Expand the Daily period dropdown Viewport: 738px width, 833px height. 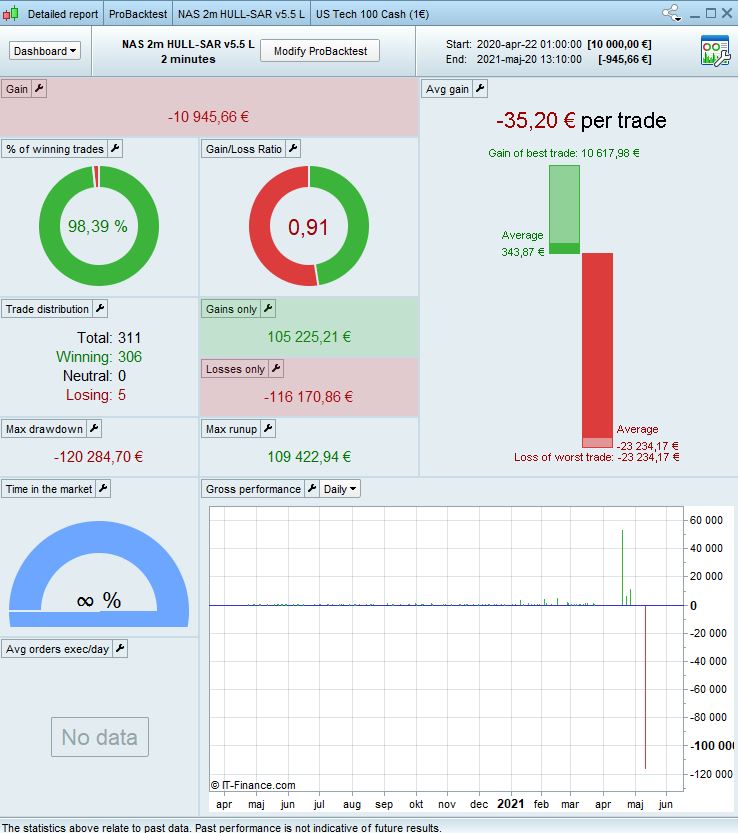pyautogui.click(x=340, y=489)
